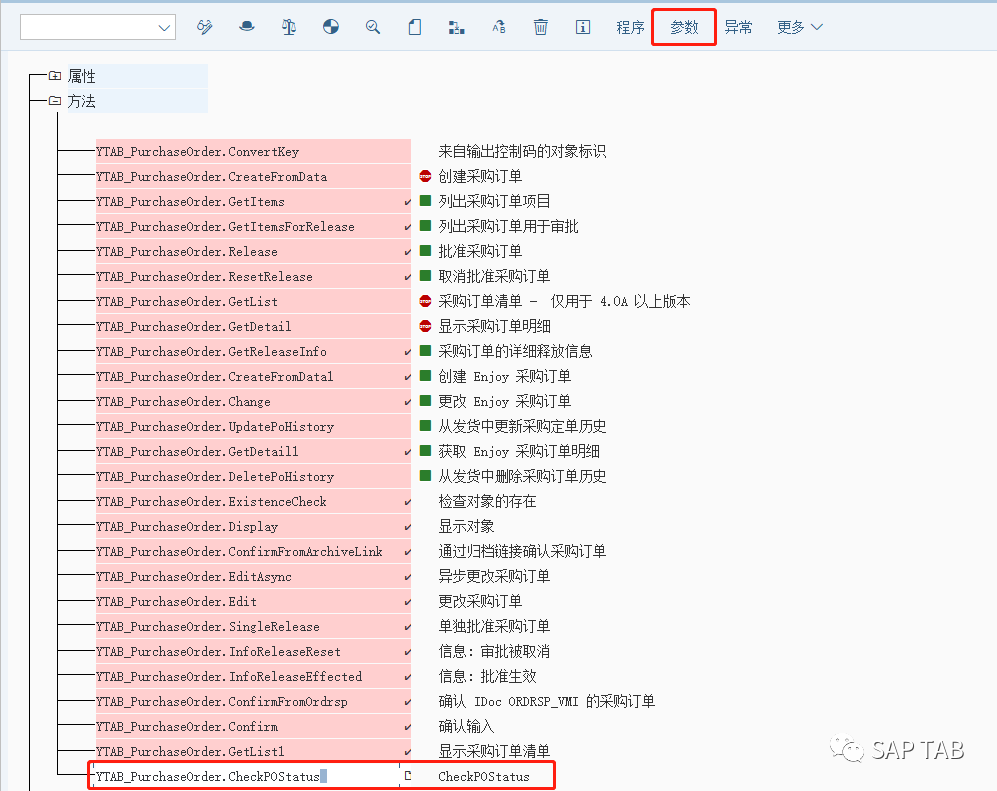Screen dimensions: 997x791
Task: Click green square beside 采购订单的详细释放信息
Action: [425, 351]
